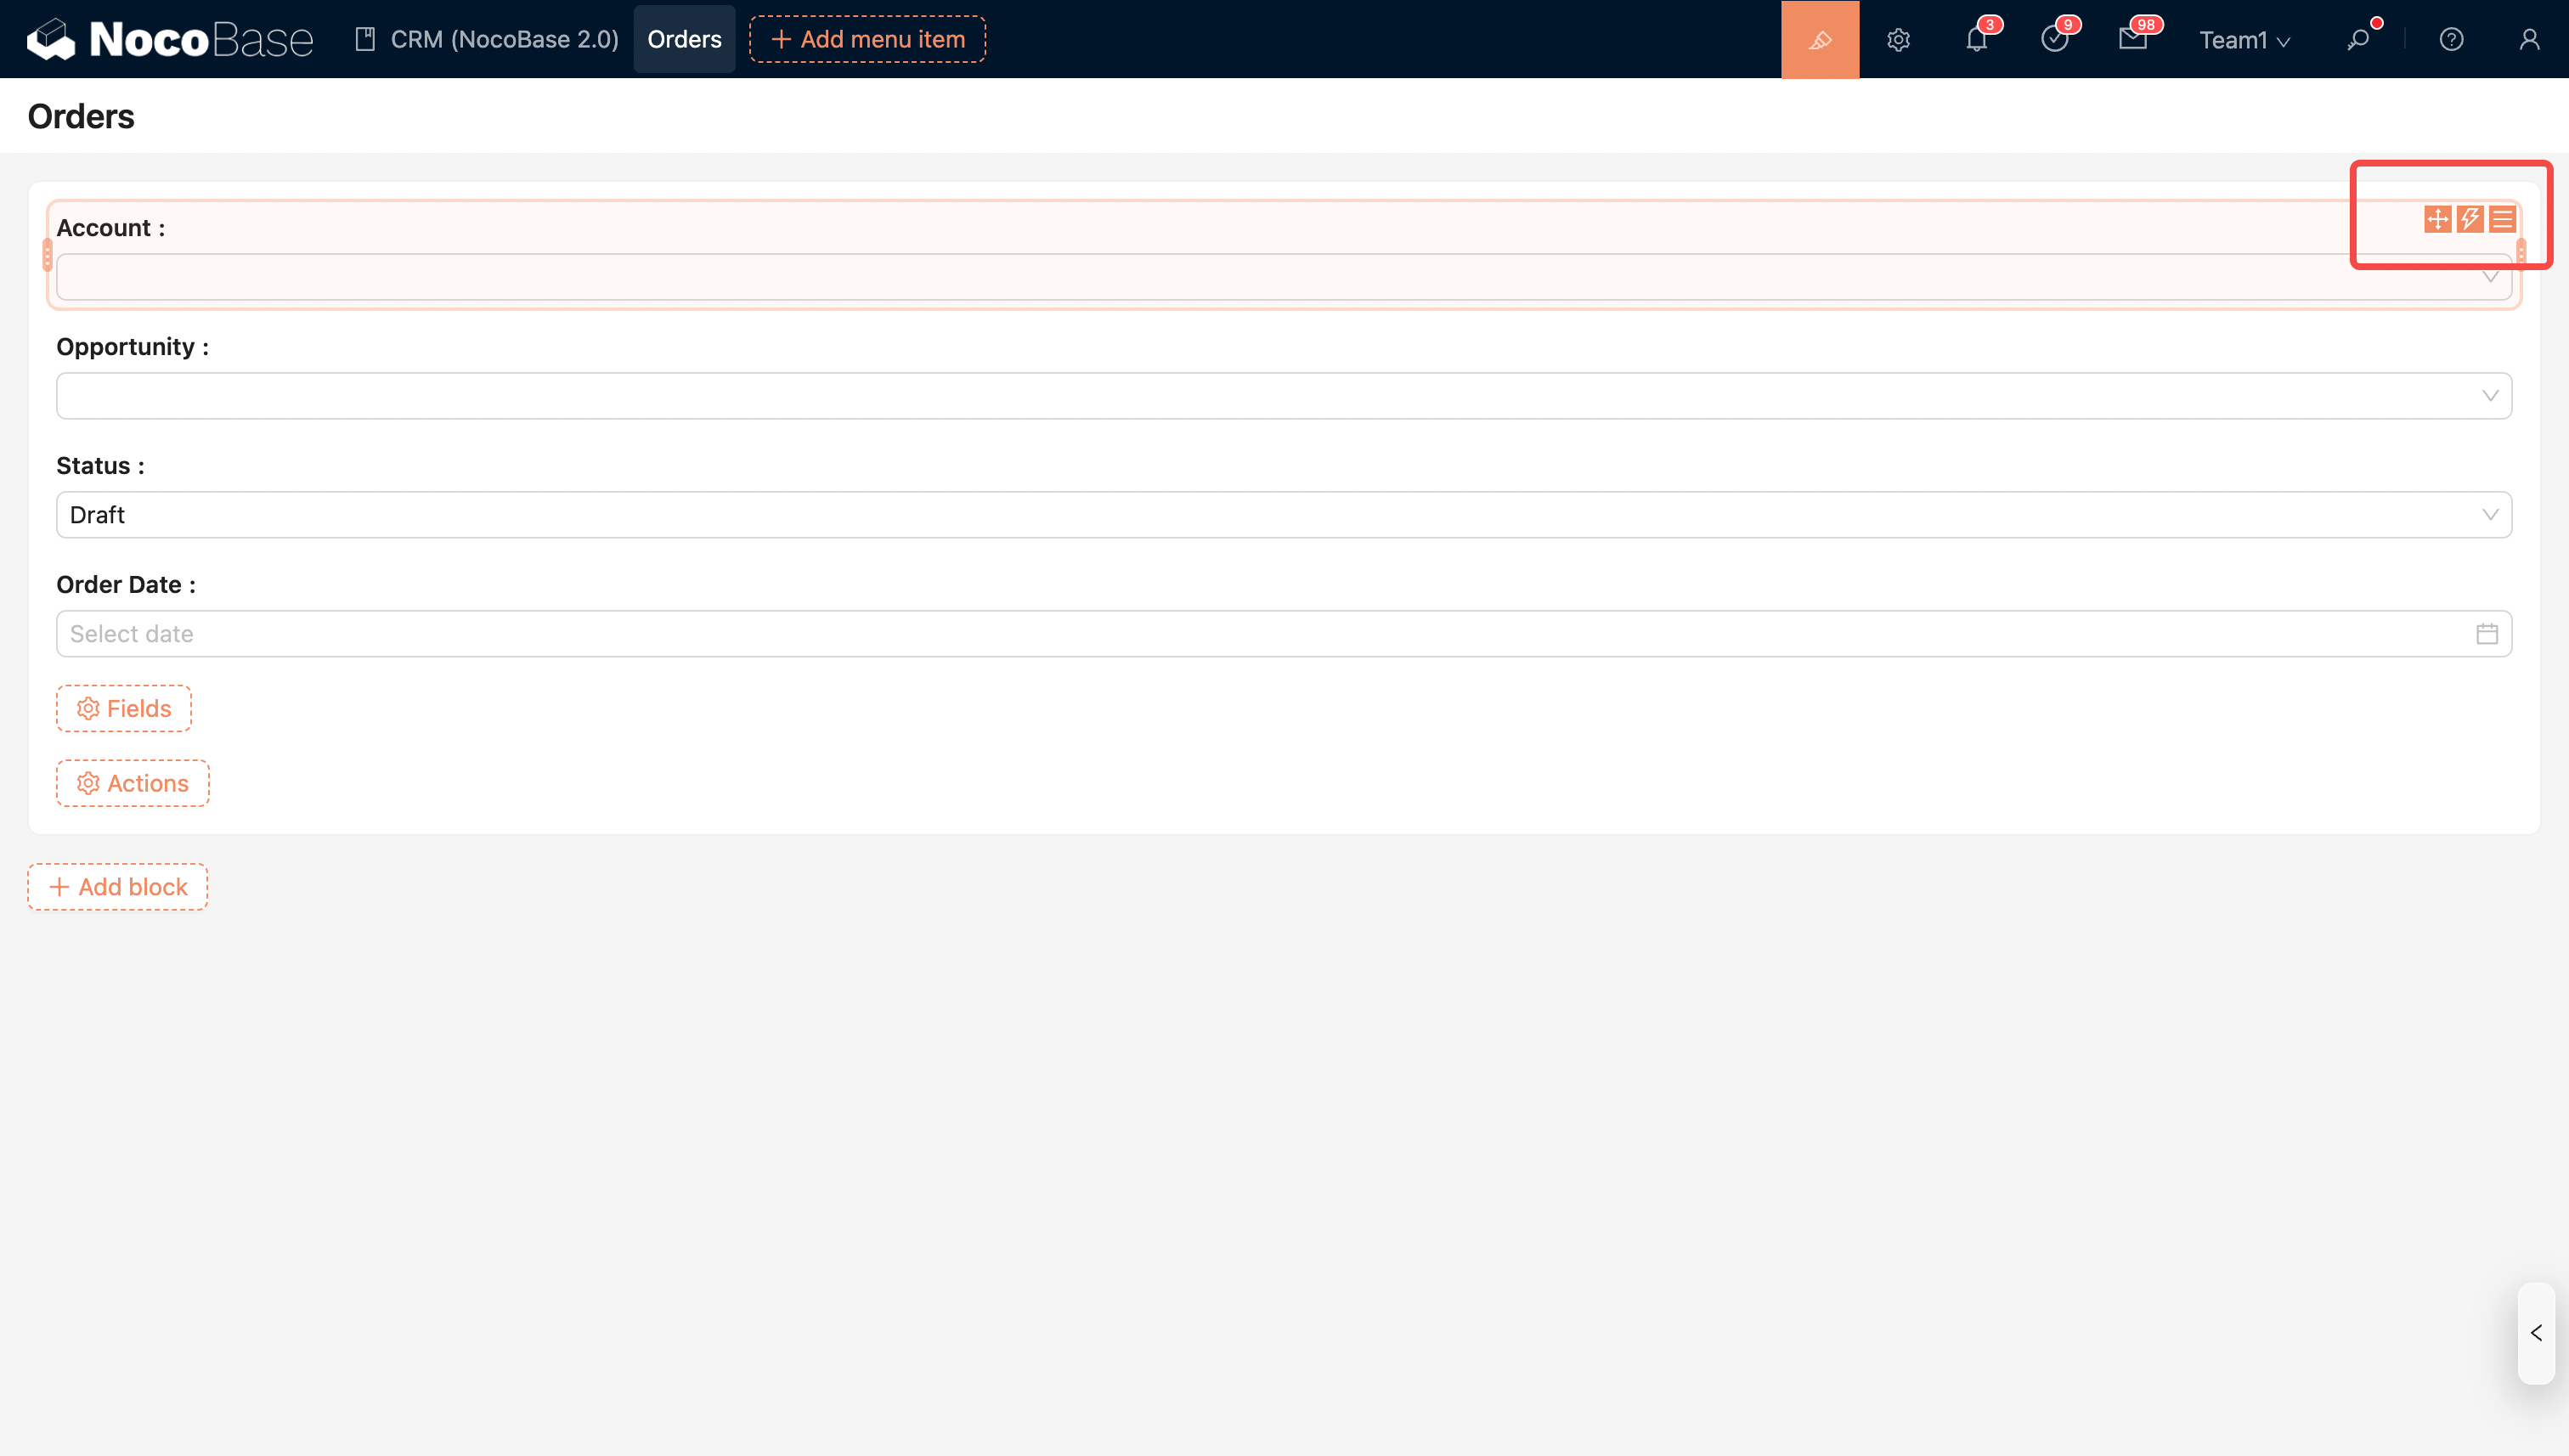Switch to the CRM (NocoBase 2.0) menu item
Image resolution: width=2569 pixels, height=1456 pixels.
tap(487, 39)
